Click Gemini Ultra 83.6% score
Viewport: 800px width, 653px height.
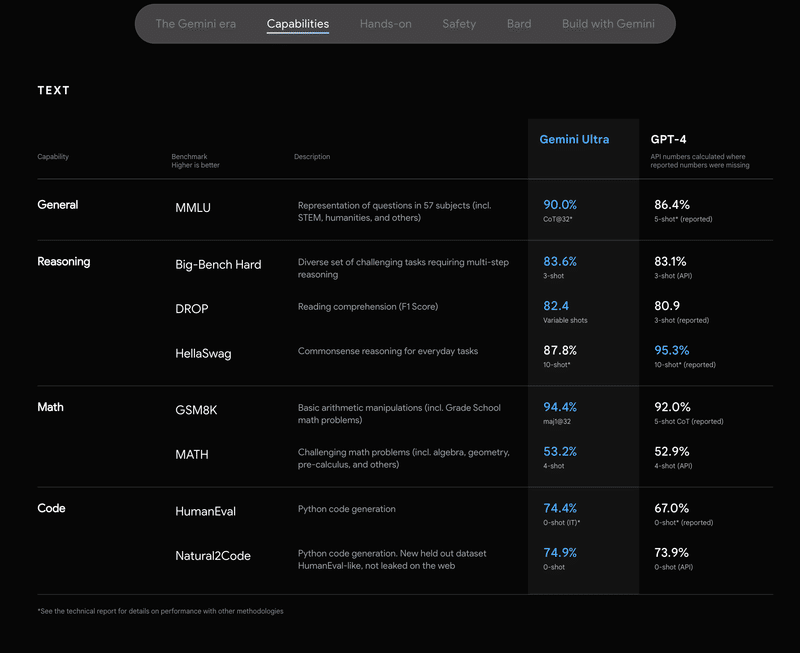(560, 261)
